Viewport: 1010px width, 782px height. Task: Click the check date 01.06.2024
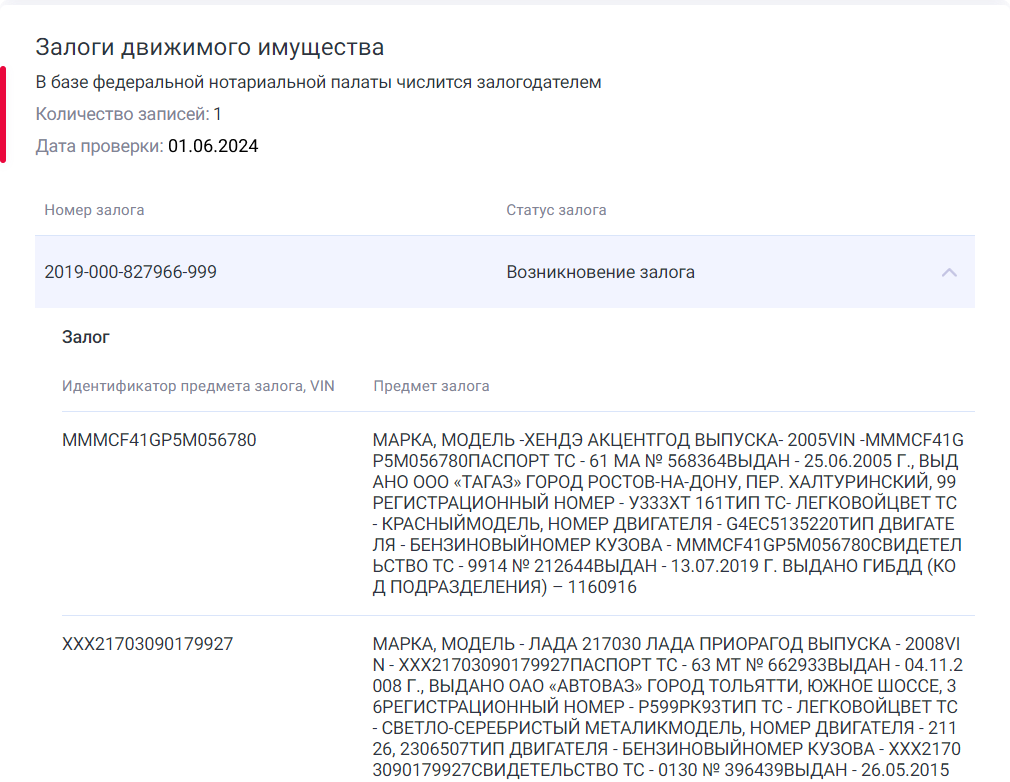click(213, 146)
